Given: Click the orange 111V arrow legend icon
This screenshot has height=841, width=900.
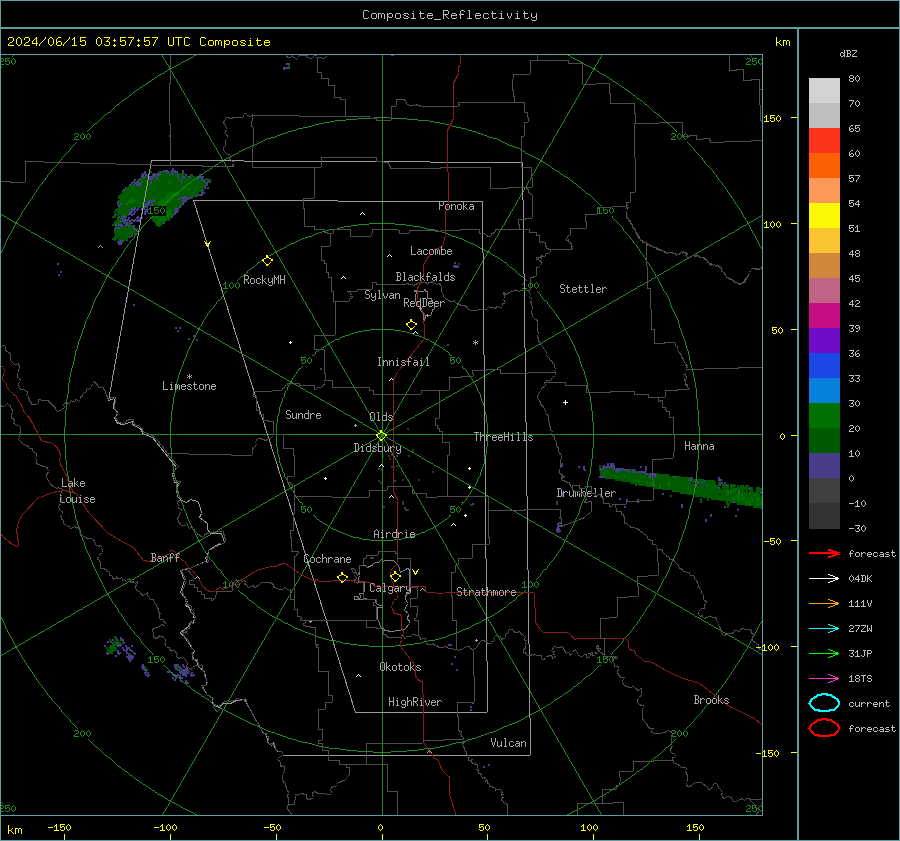Looking at the screenshot, I should click(x=824, y=603).
